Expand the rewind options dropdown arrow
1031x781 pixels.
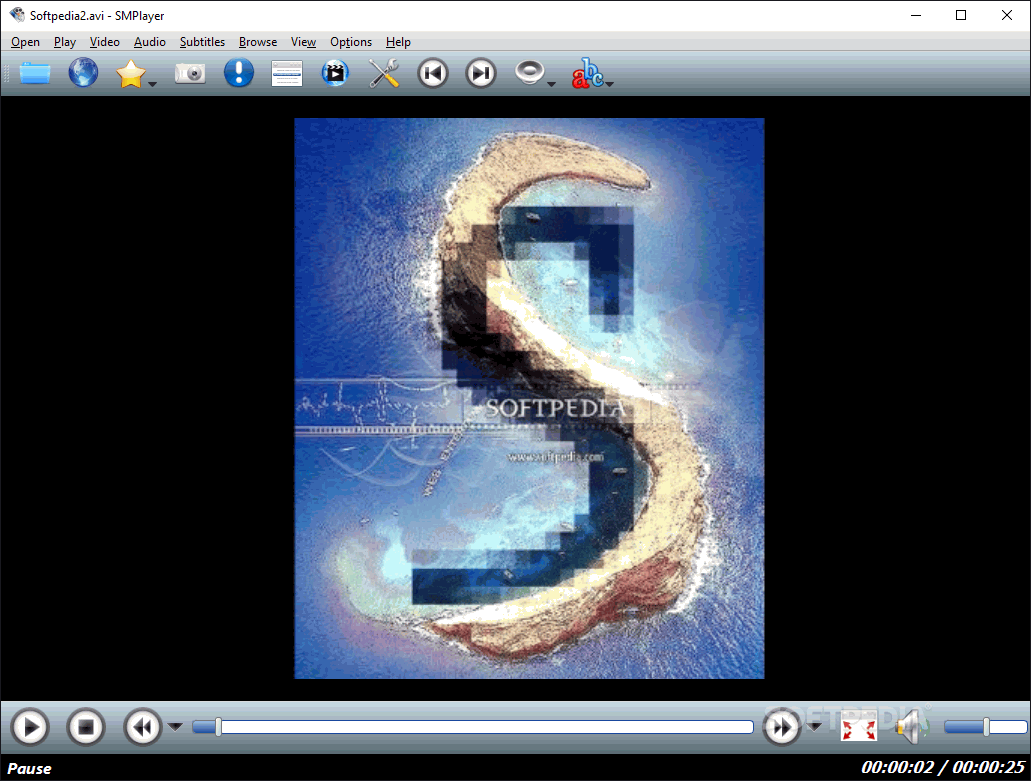click(x=175, y=726)
